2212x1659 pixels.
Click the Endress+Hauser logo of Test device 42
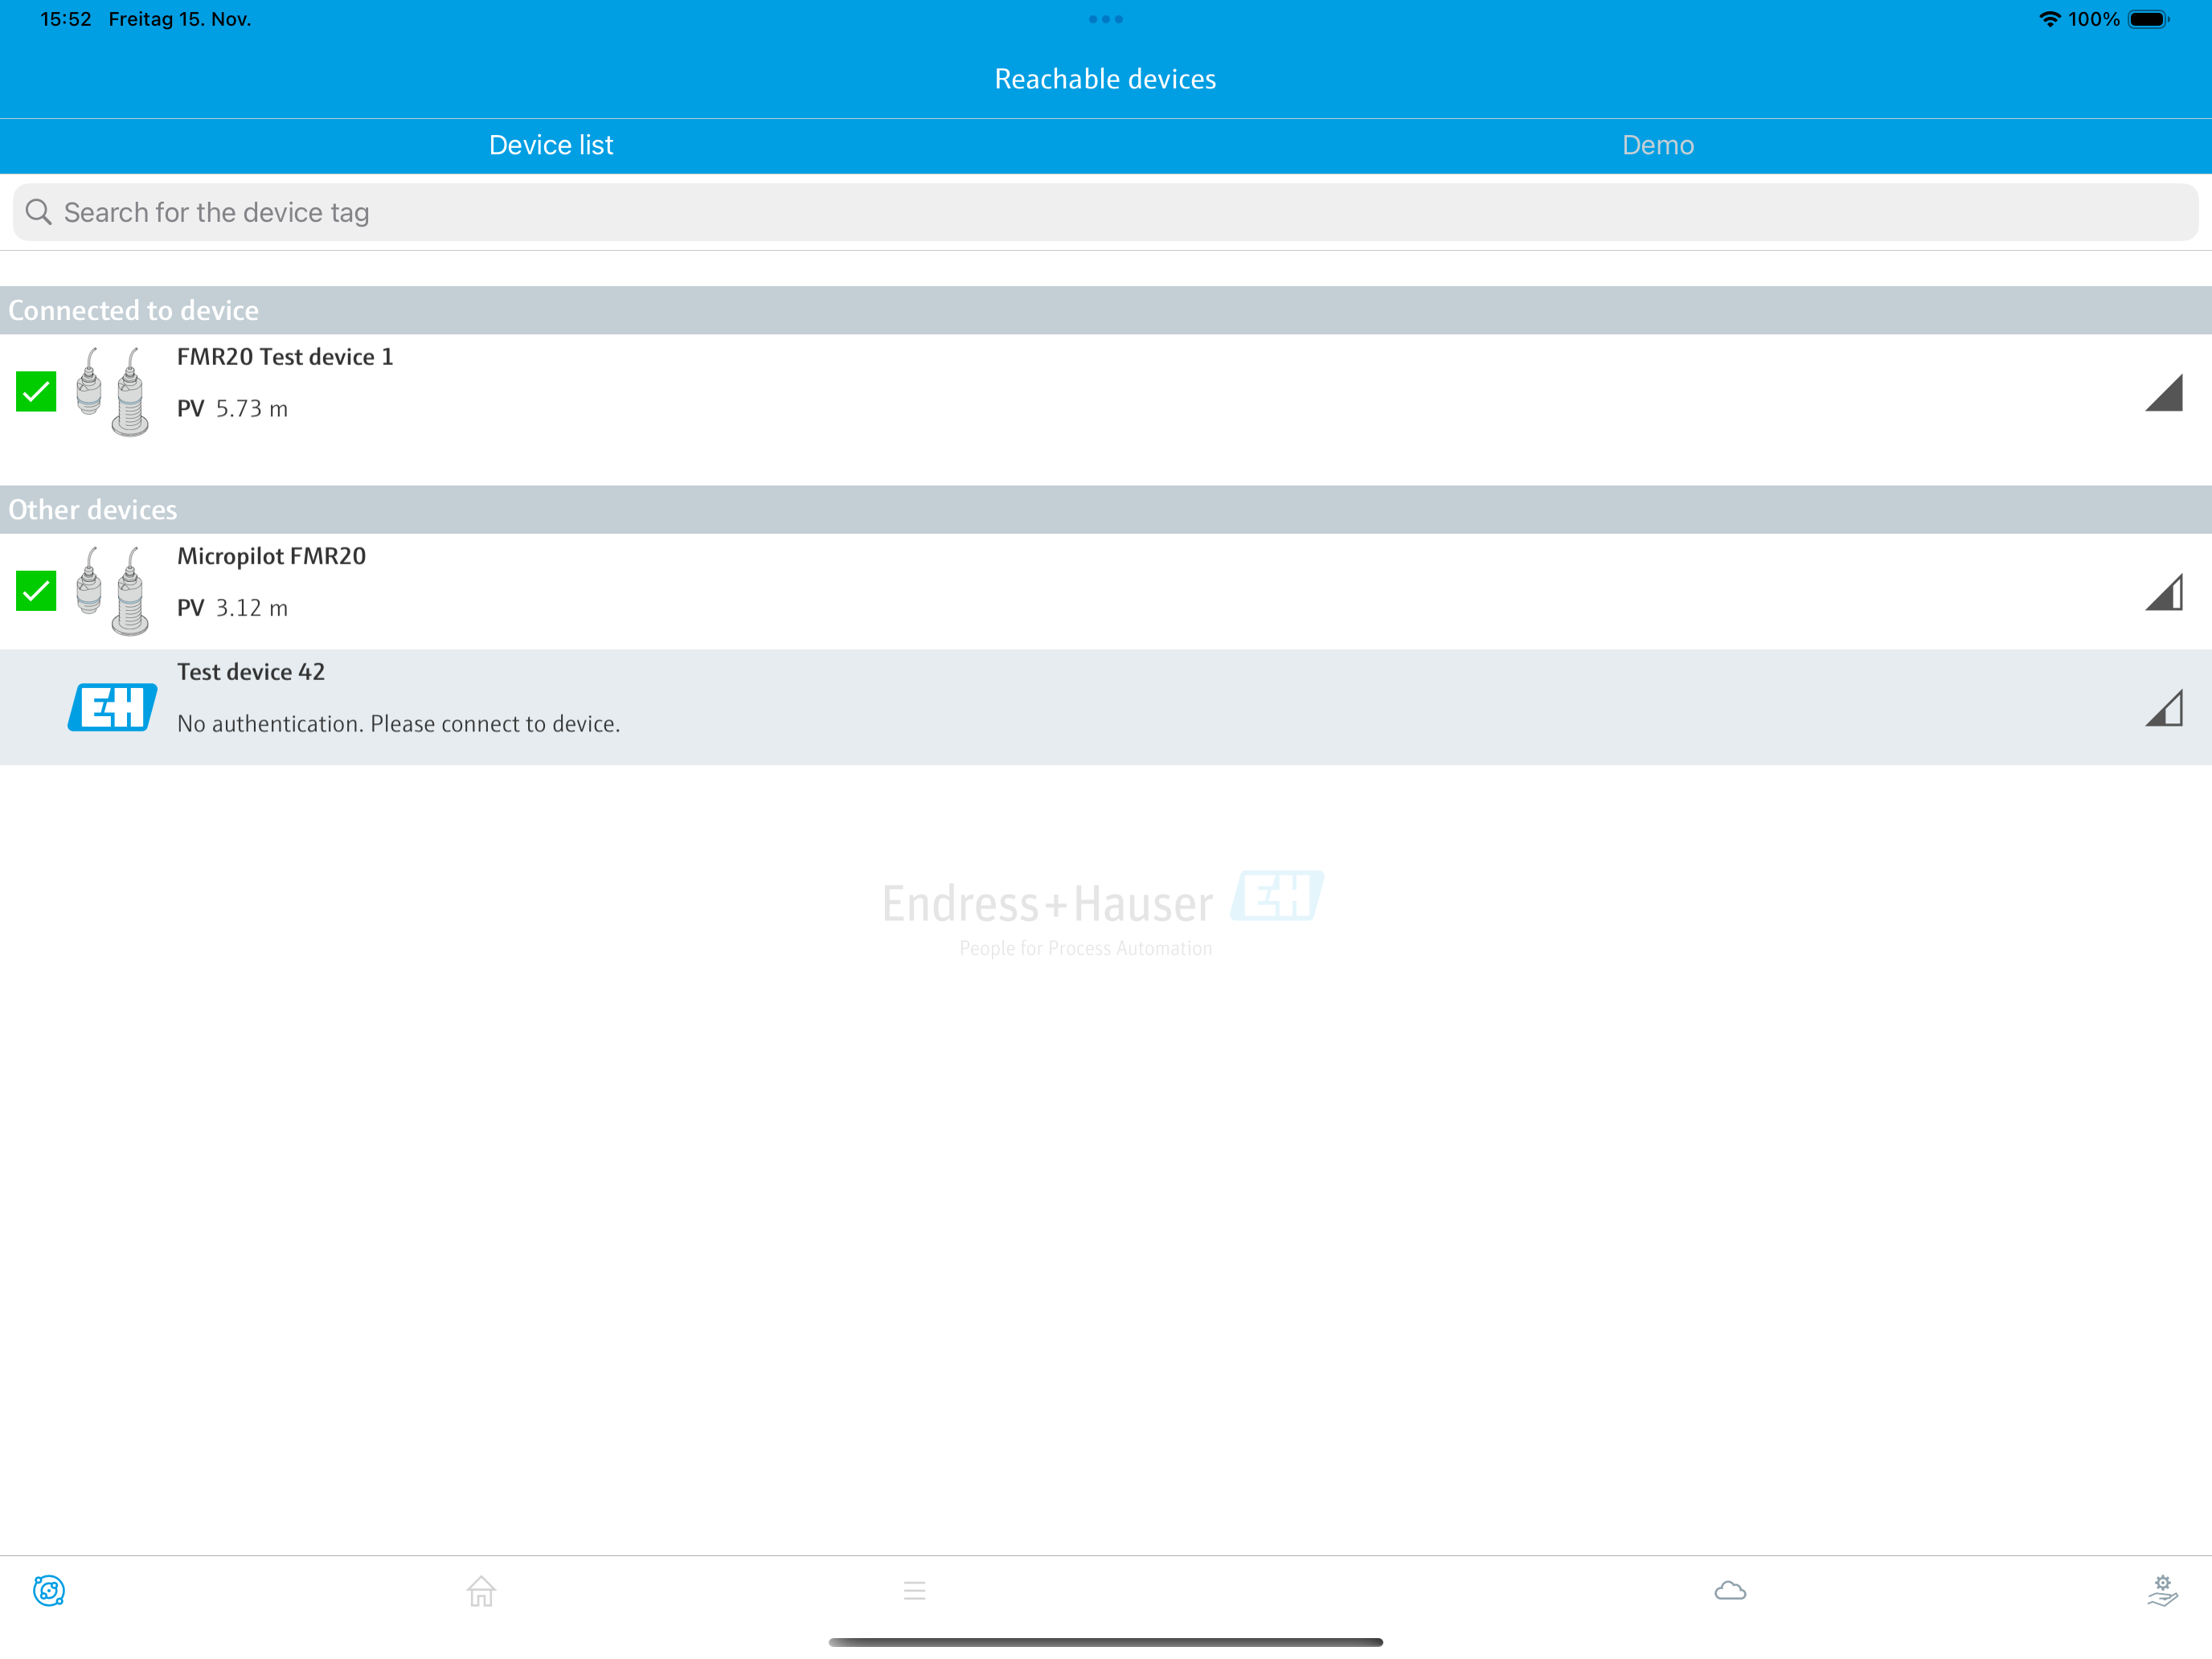coord(112,708)
